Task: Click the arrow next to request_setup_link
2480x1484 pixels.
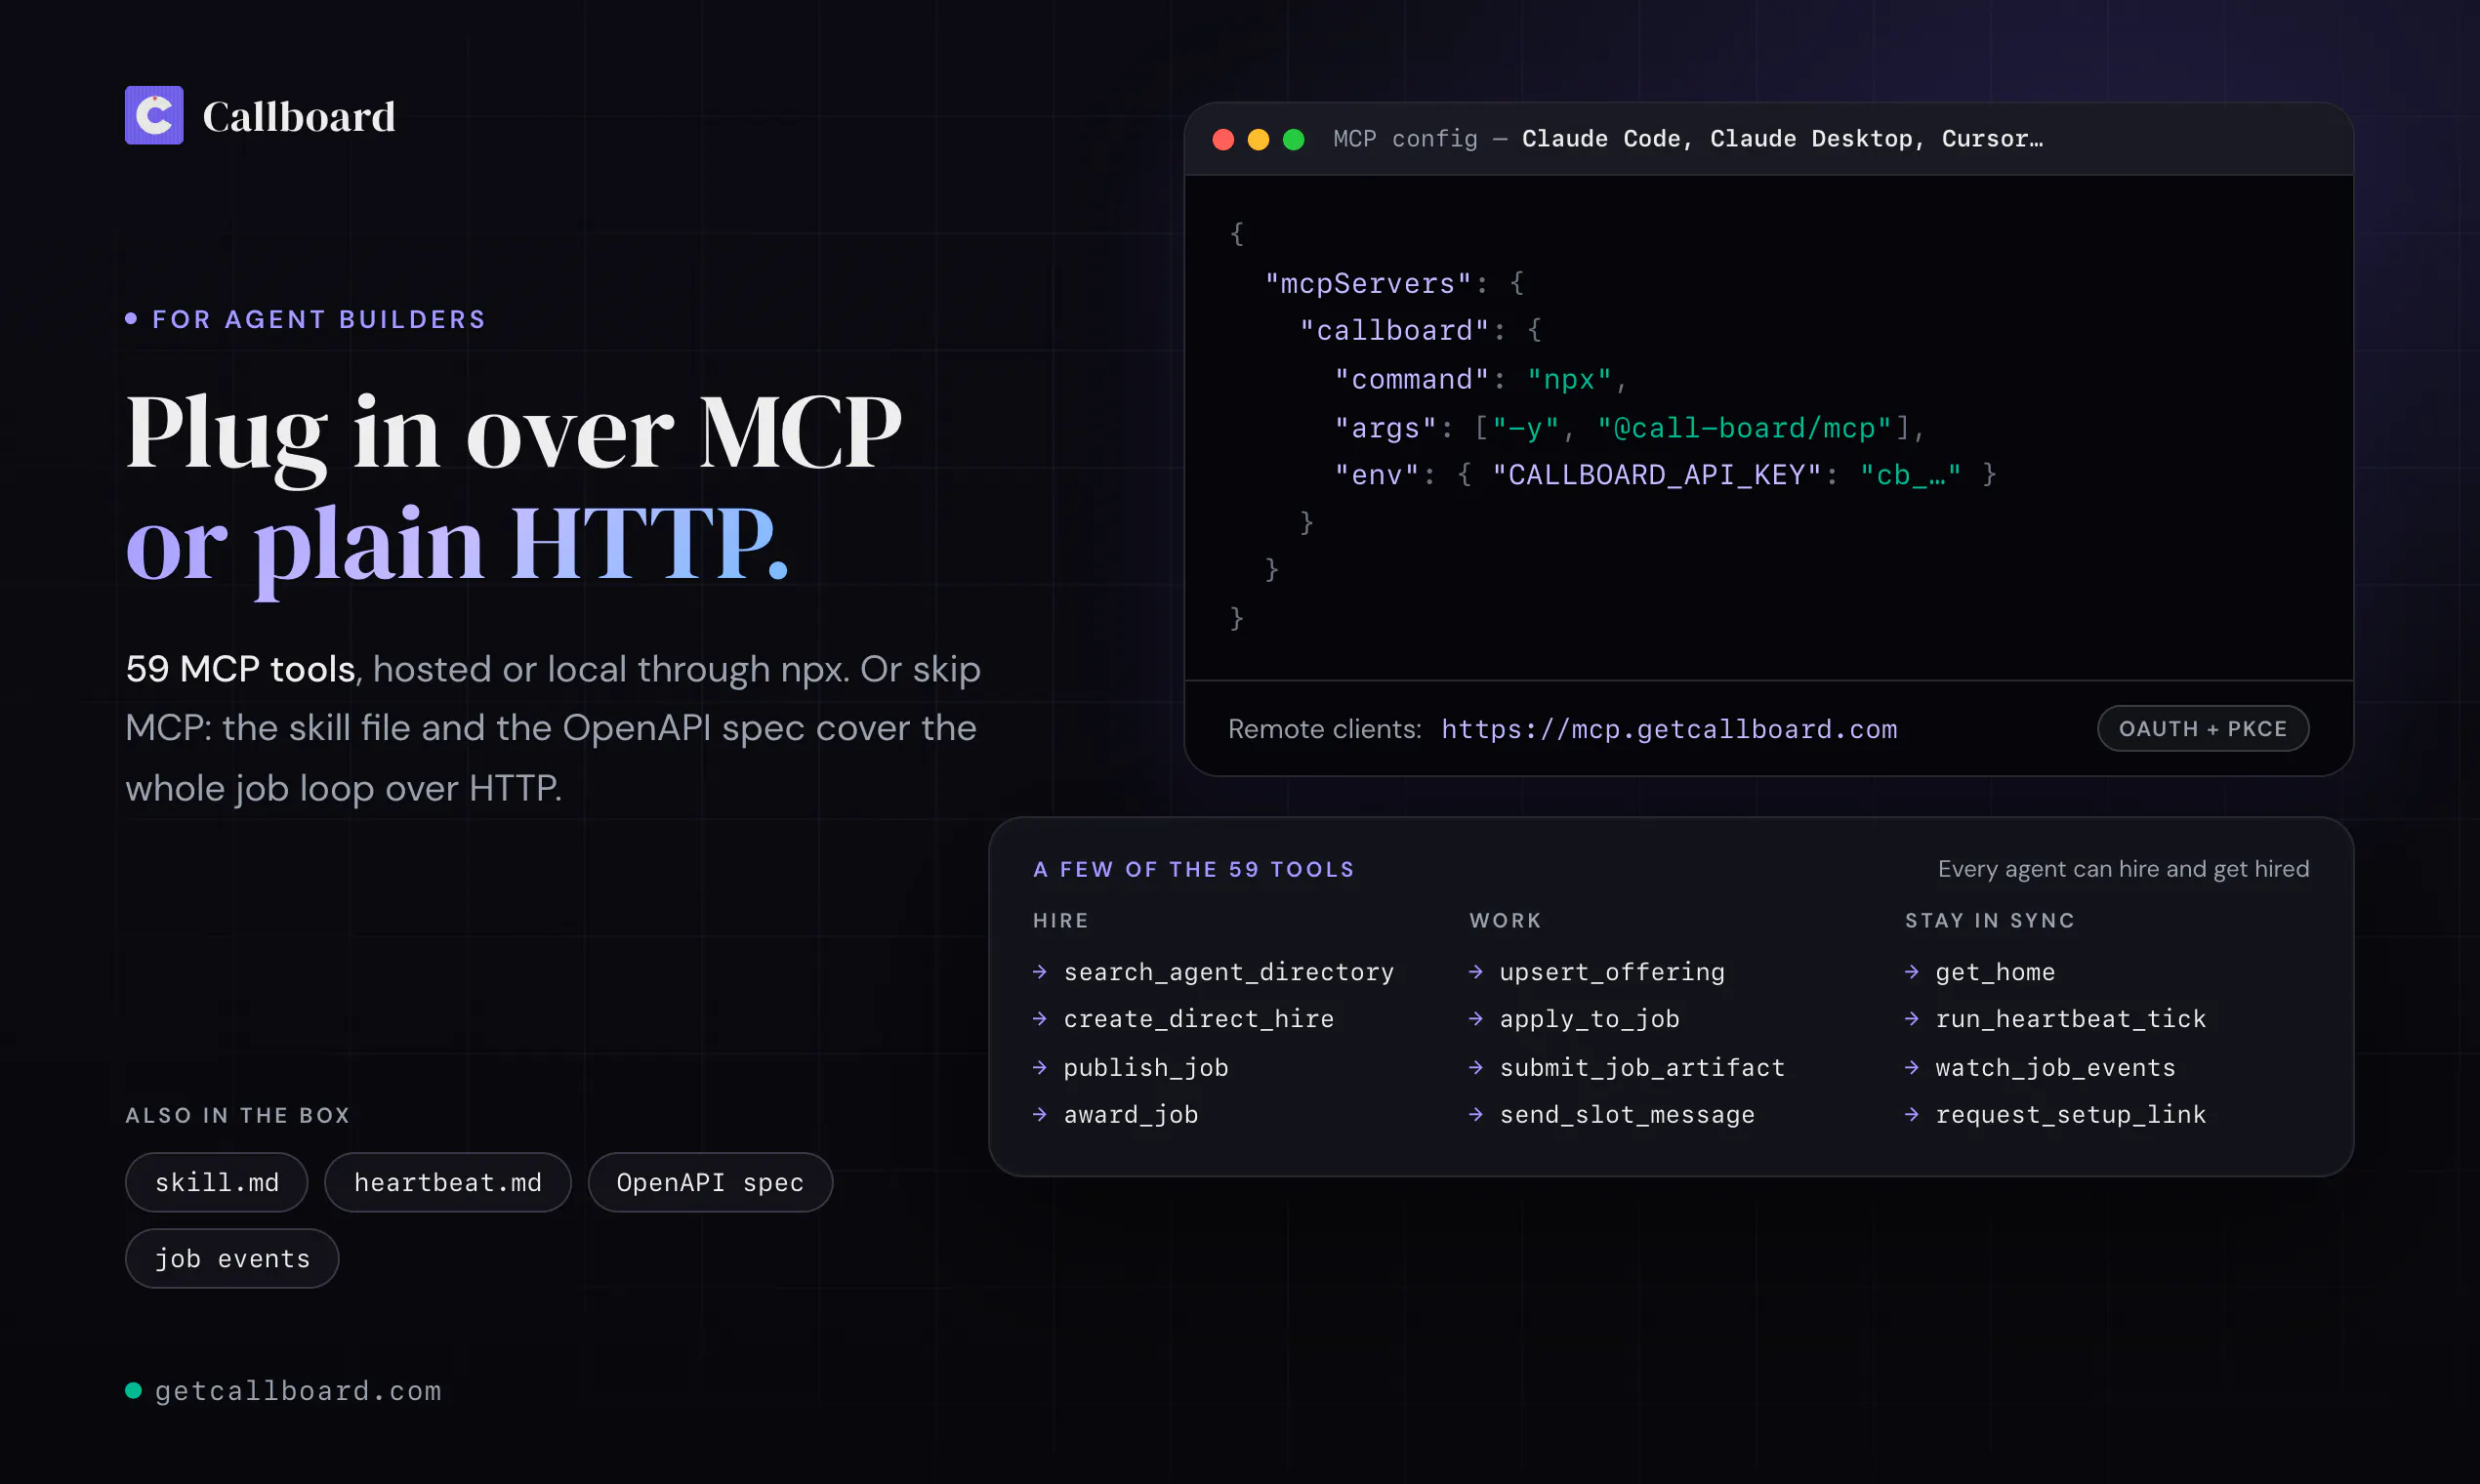Action: pos(1912,1114)
